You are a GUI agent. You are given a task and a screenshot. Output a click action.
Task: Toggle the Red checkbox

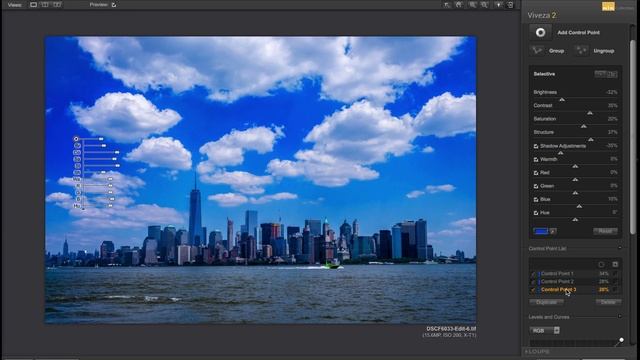536,173
